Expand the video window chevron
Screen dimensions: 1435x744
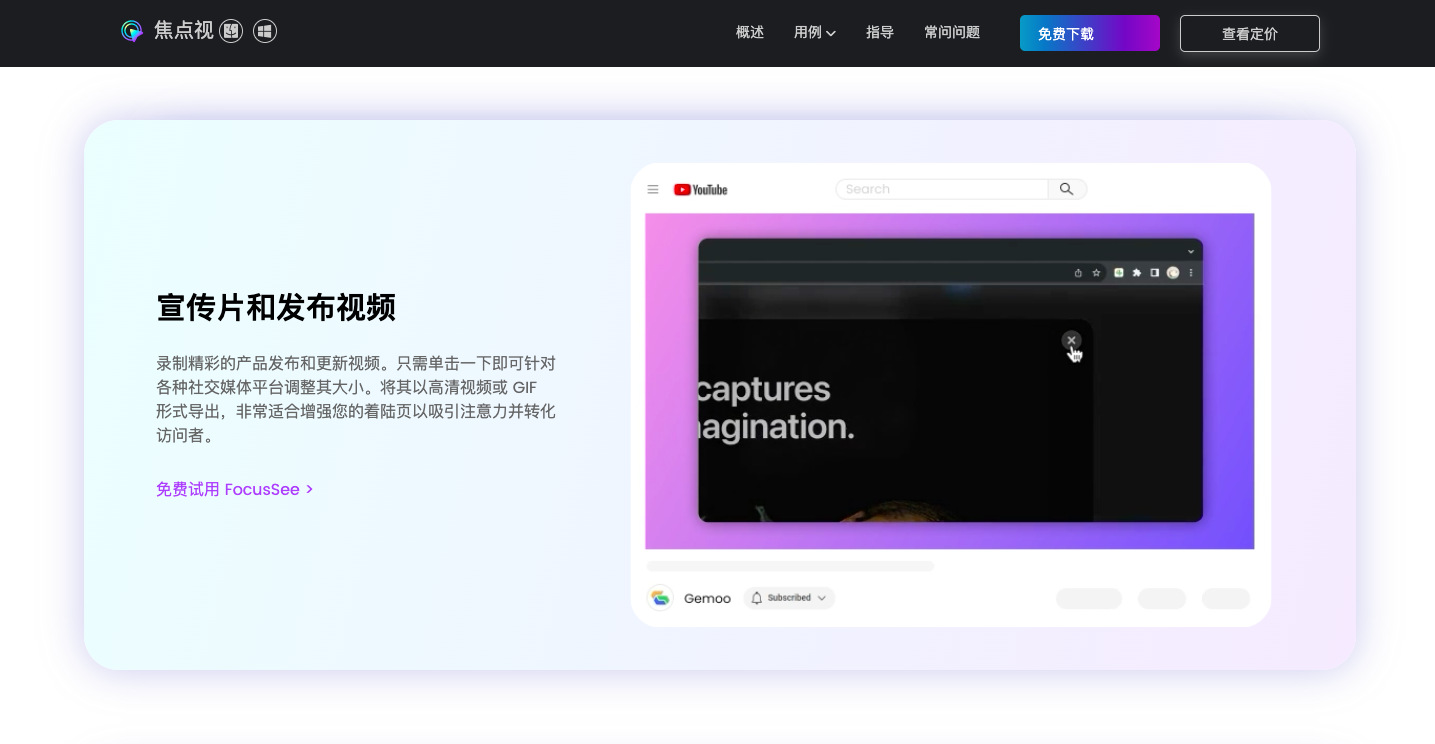pyautogui.click(x=1191, y=251)
